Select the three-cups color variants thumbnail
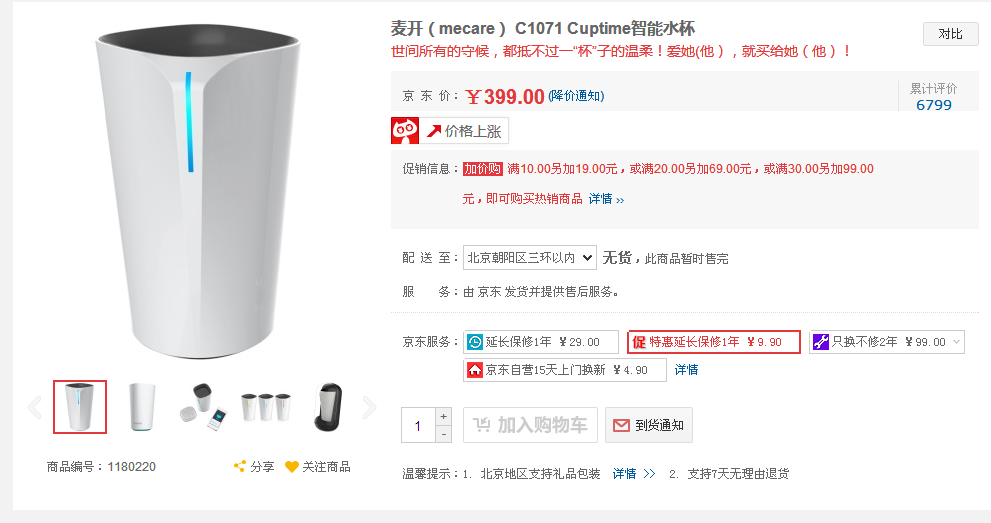Viewport: 991px width, 523px height. [265, 407]
